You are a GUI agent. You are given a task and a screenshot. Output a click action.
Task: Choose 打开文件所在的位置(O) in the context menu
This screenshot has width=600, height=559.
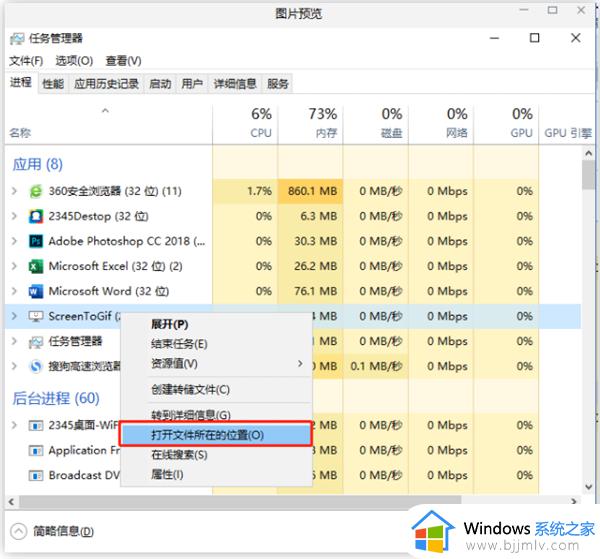216,435
